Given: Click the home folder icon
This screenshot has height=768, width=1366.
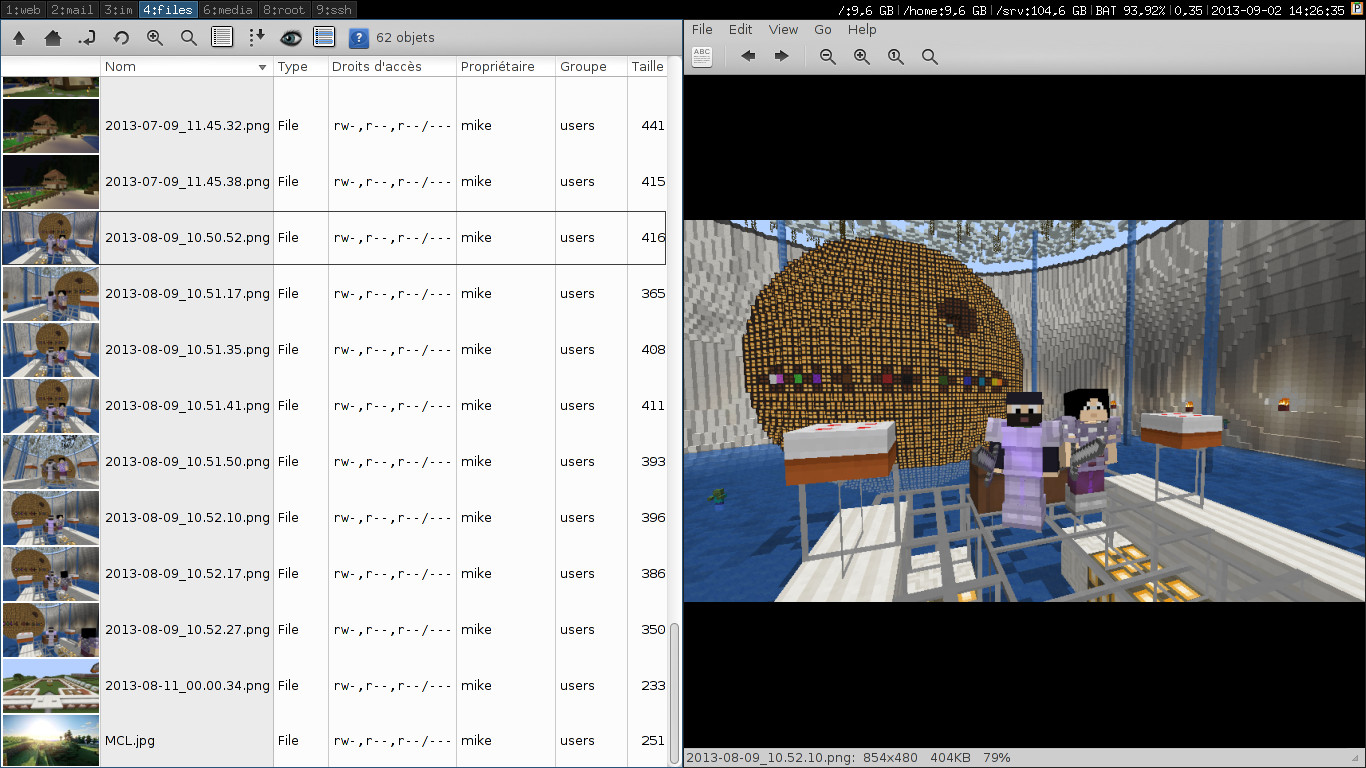Looking at the screenshot, I should pos(53,38).
